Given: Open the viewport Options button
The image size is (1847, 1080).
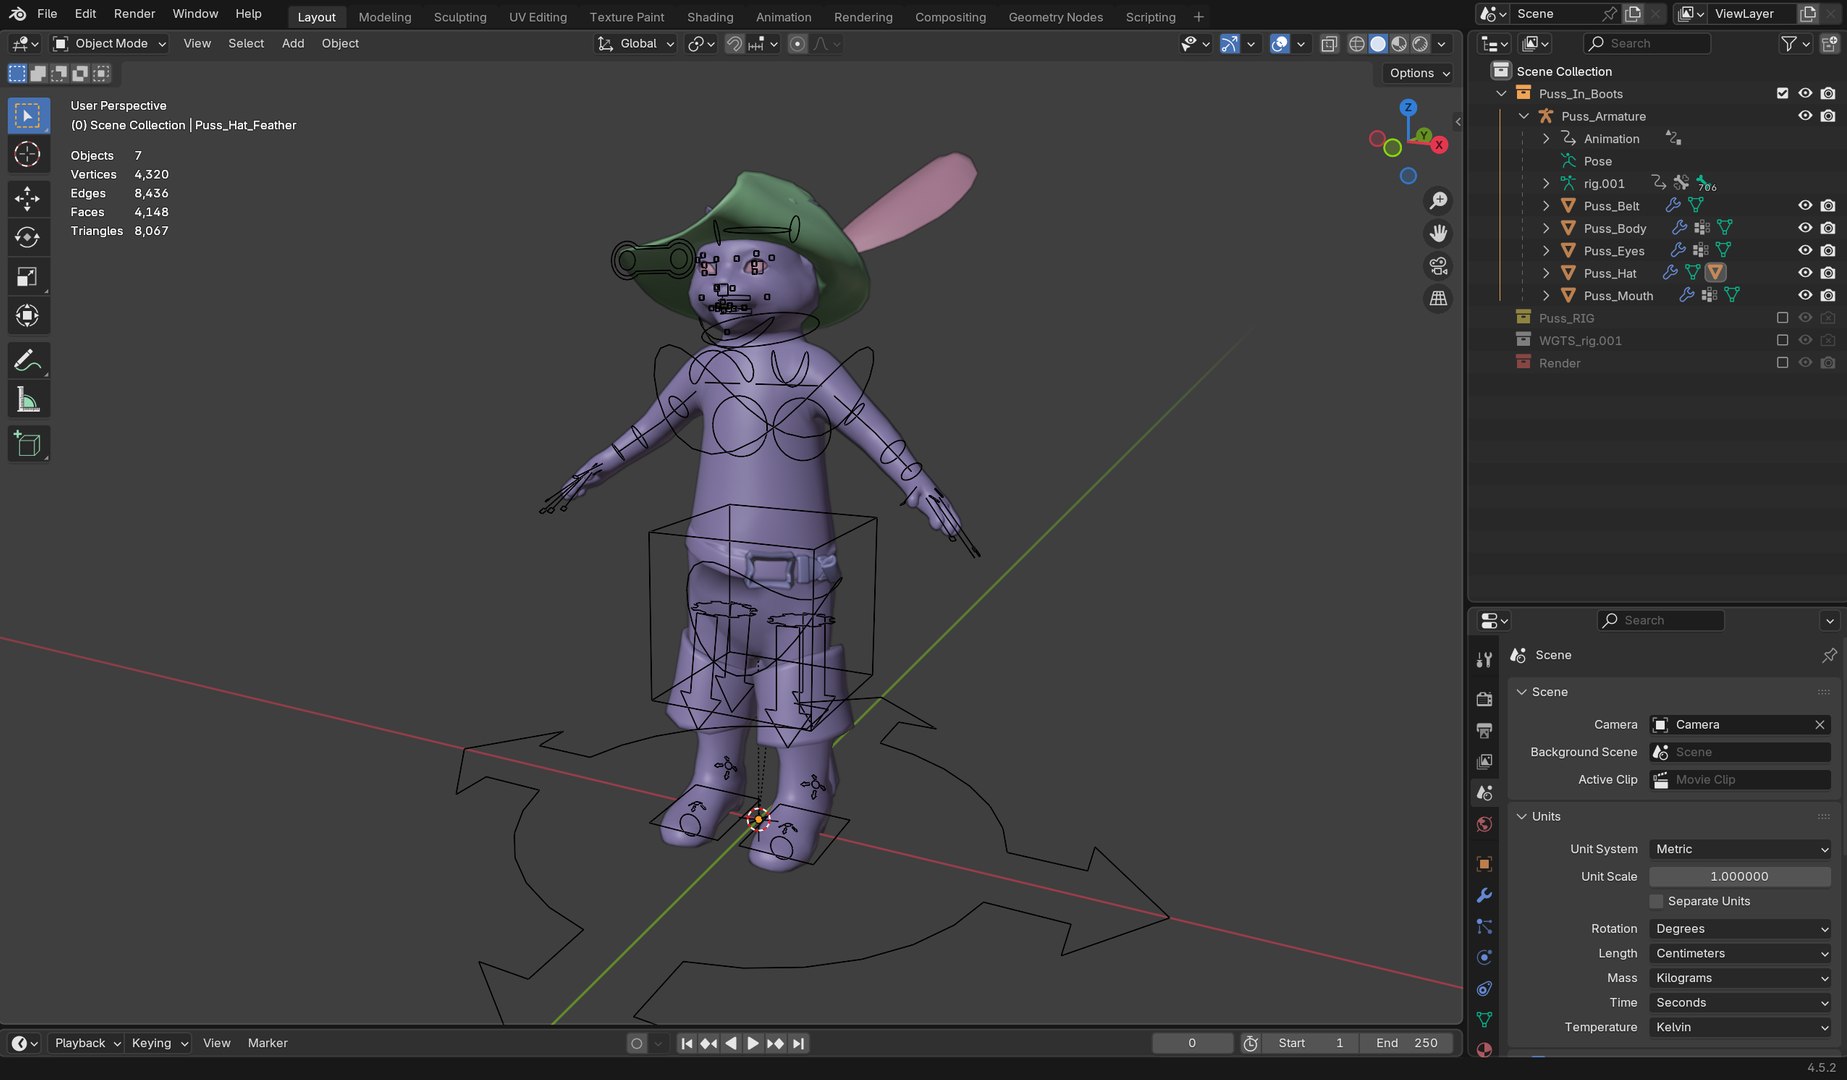Looking at the screenshot, I should [x=1419, y=73].
